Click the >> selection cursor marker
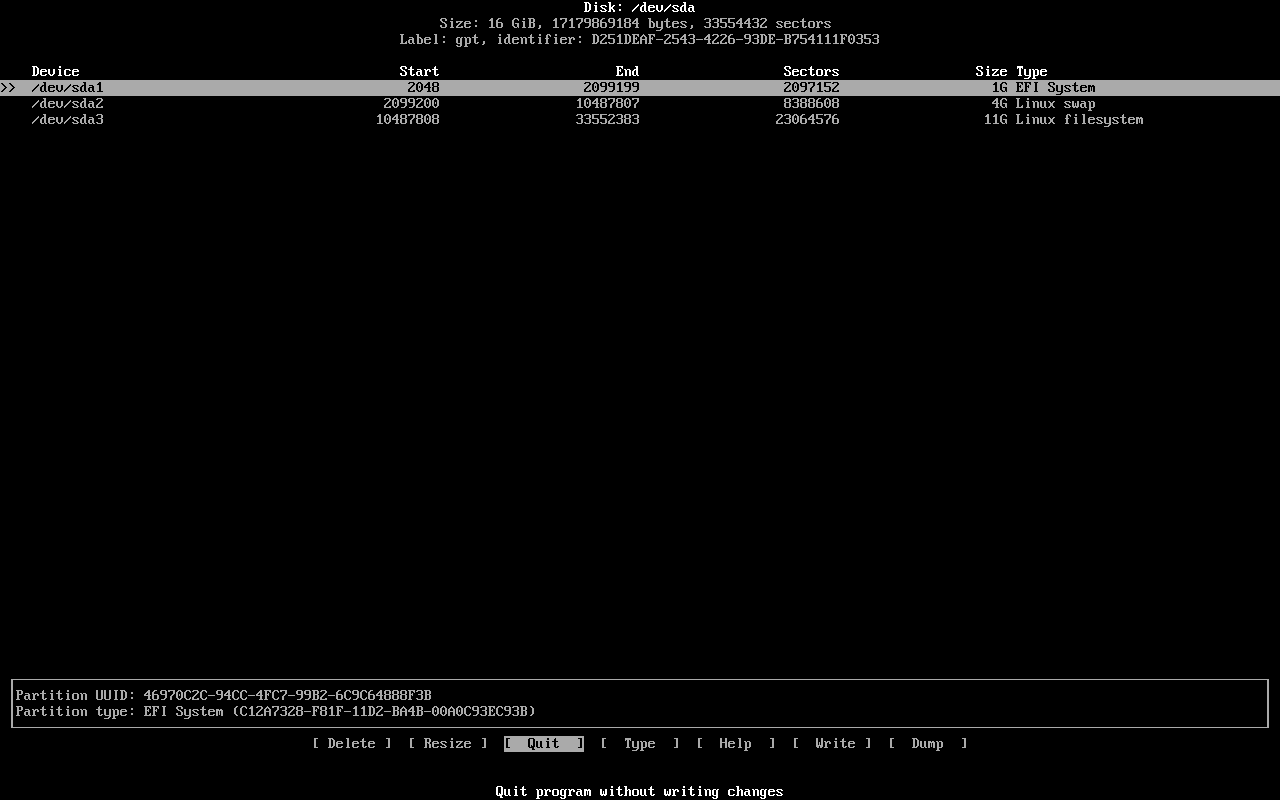Viewport: 1280px width, 800px height. point(8,87)
